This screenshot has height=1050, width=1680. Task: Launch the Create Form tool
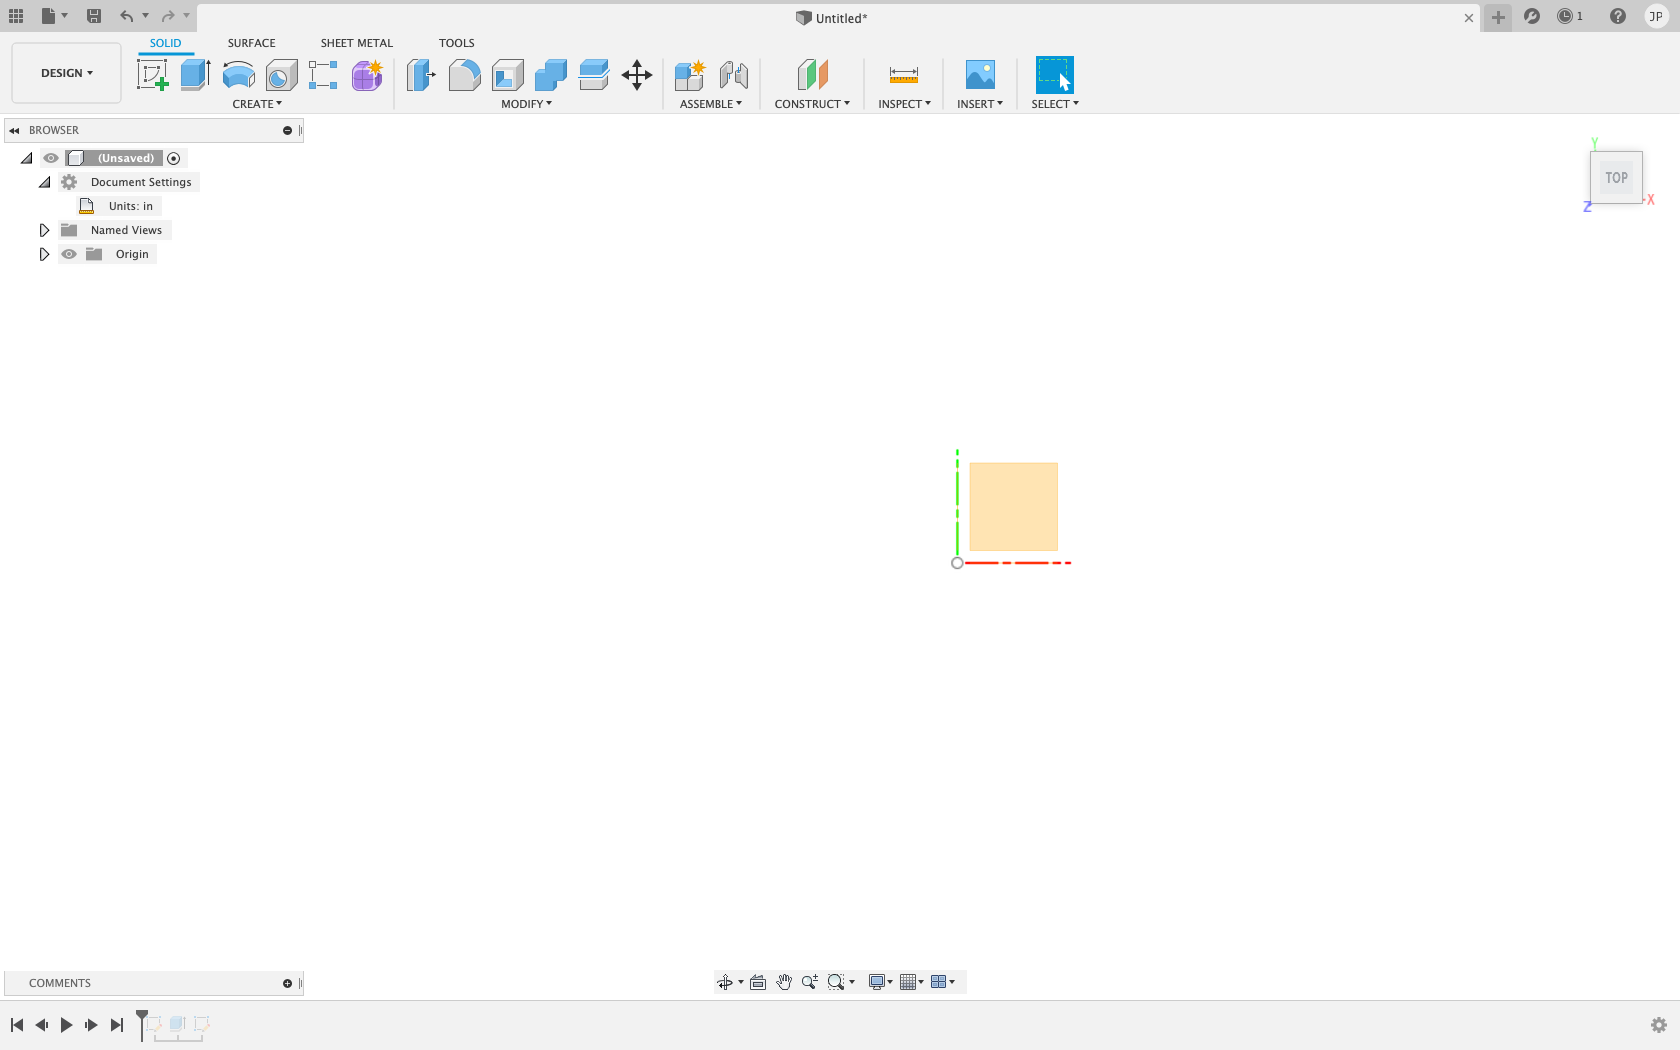(367, 75)
